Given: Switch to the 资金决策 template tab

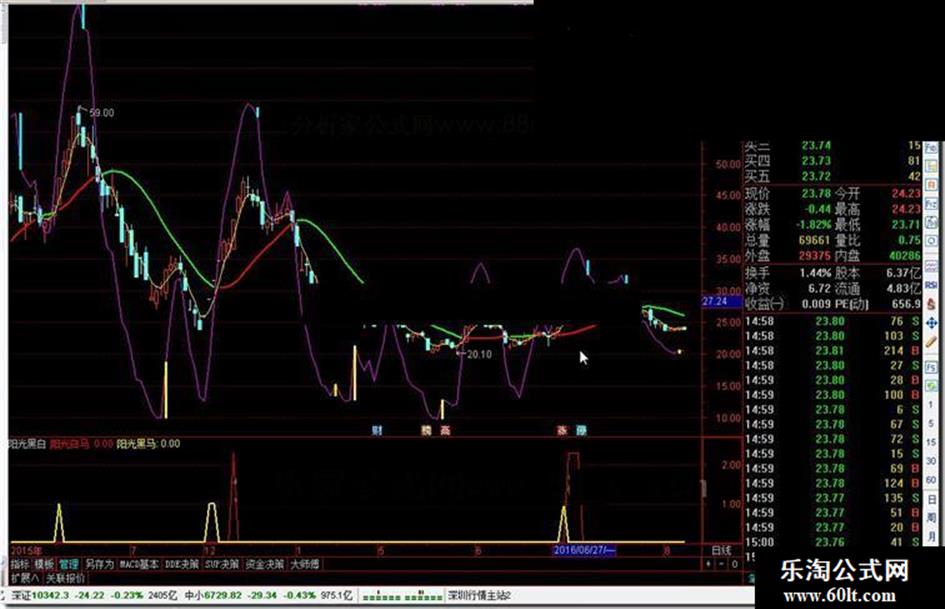Looking at the screenshot, I should coord(265,564).
